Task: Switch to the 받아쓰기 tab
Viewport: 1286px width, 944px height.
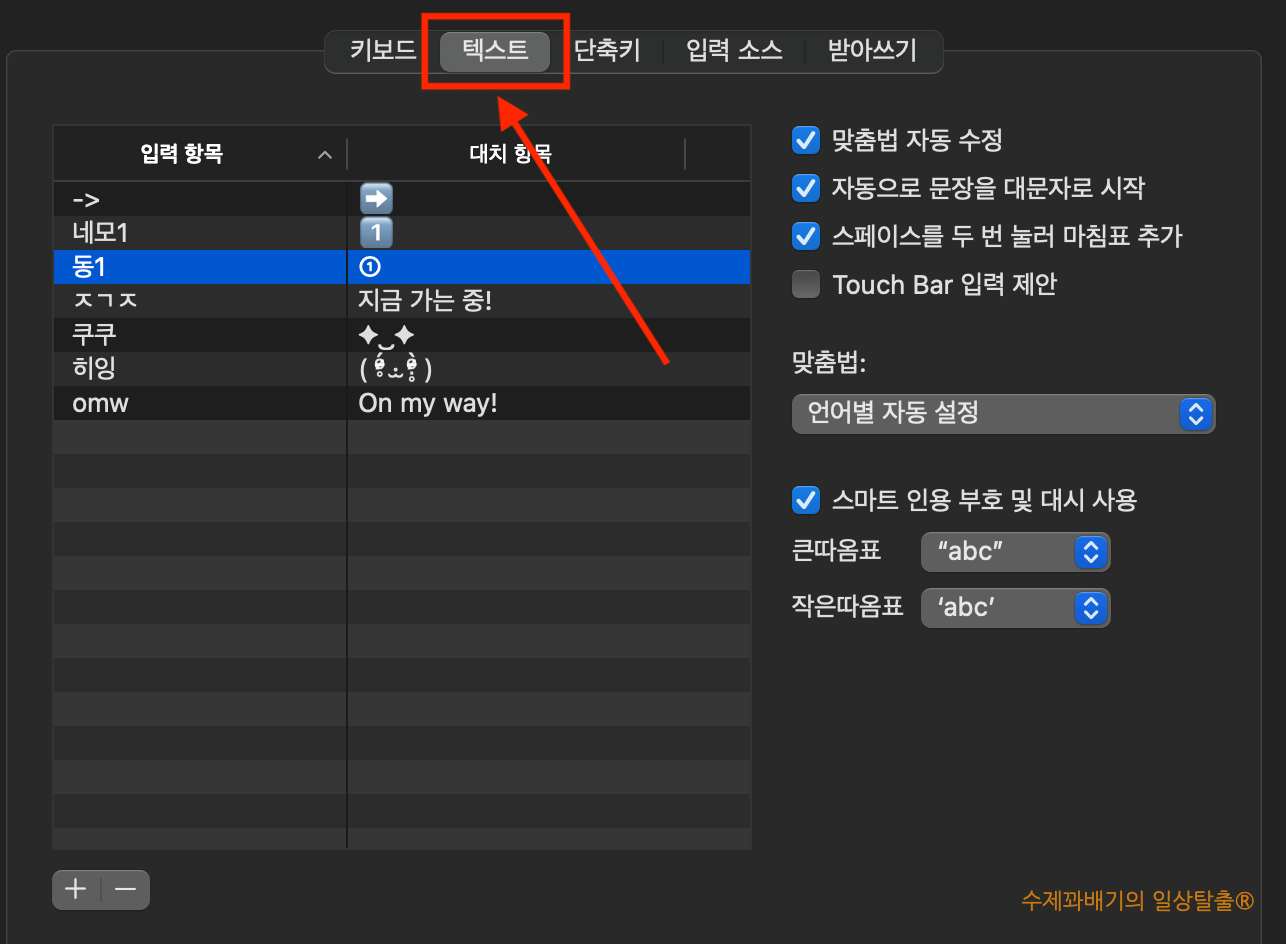Action: point(873,51)
